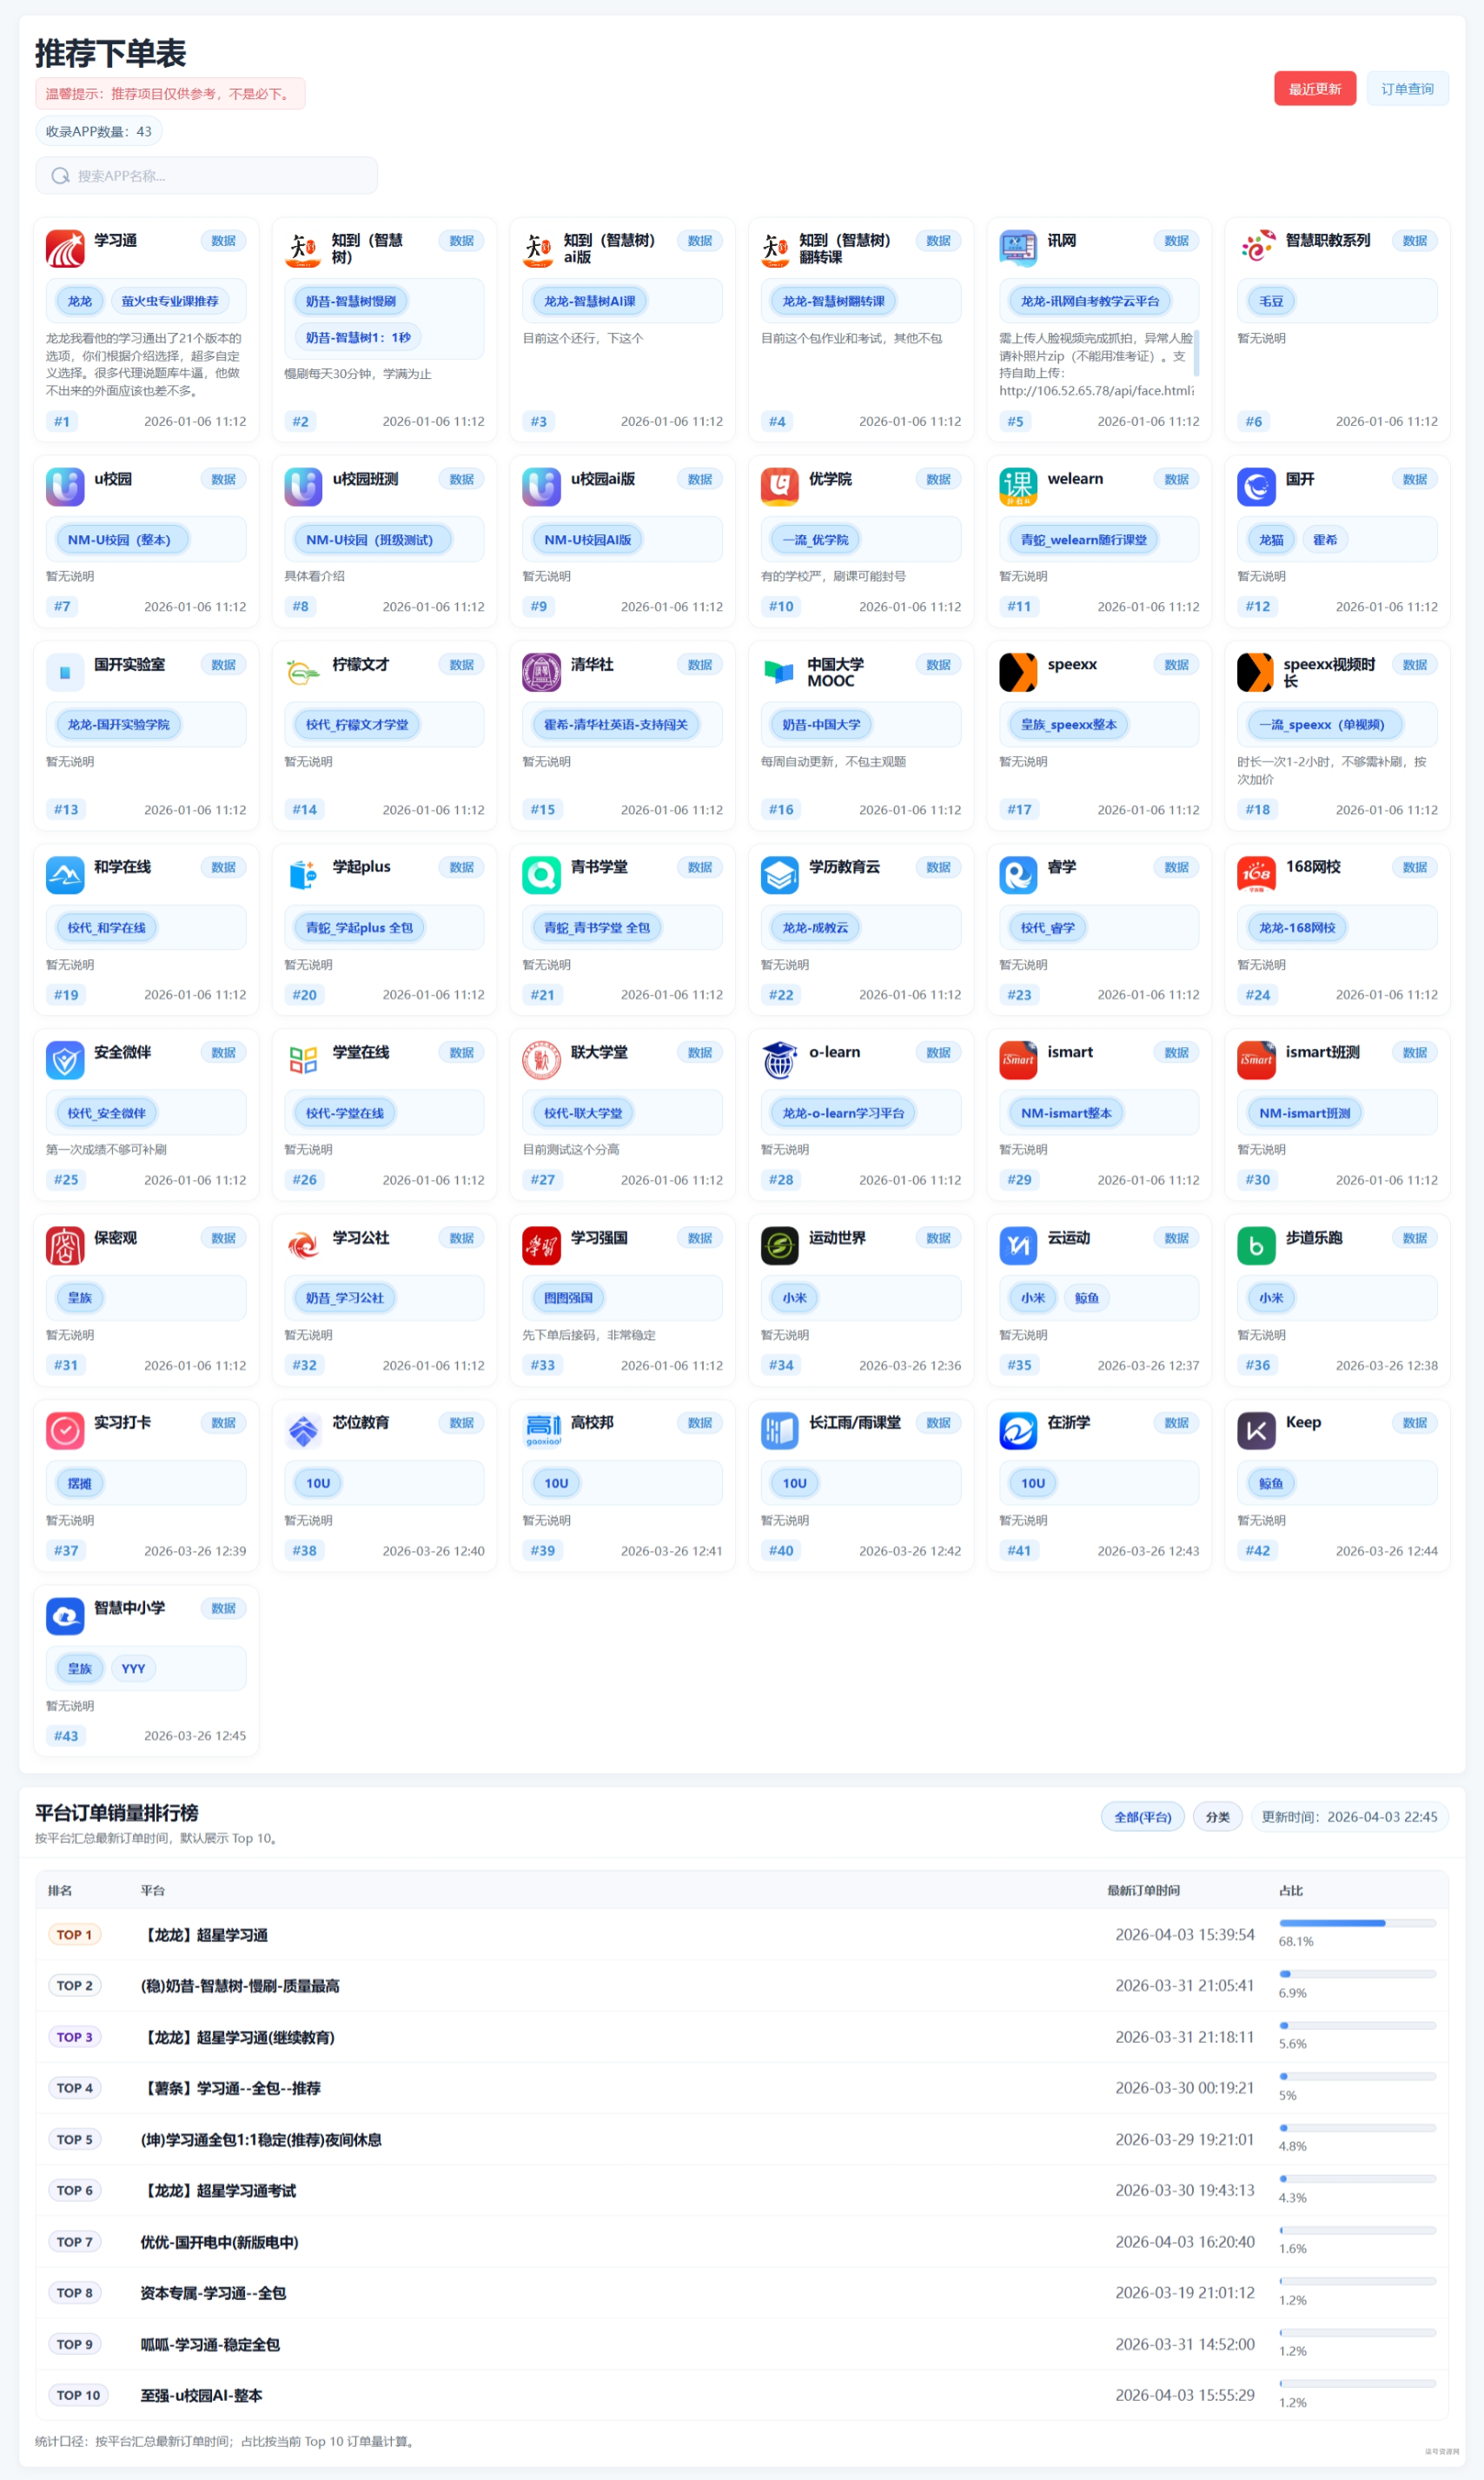Click the 学习强国 app icon

click(x=541, y=1245)
